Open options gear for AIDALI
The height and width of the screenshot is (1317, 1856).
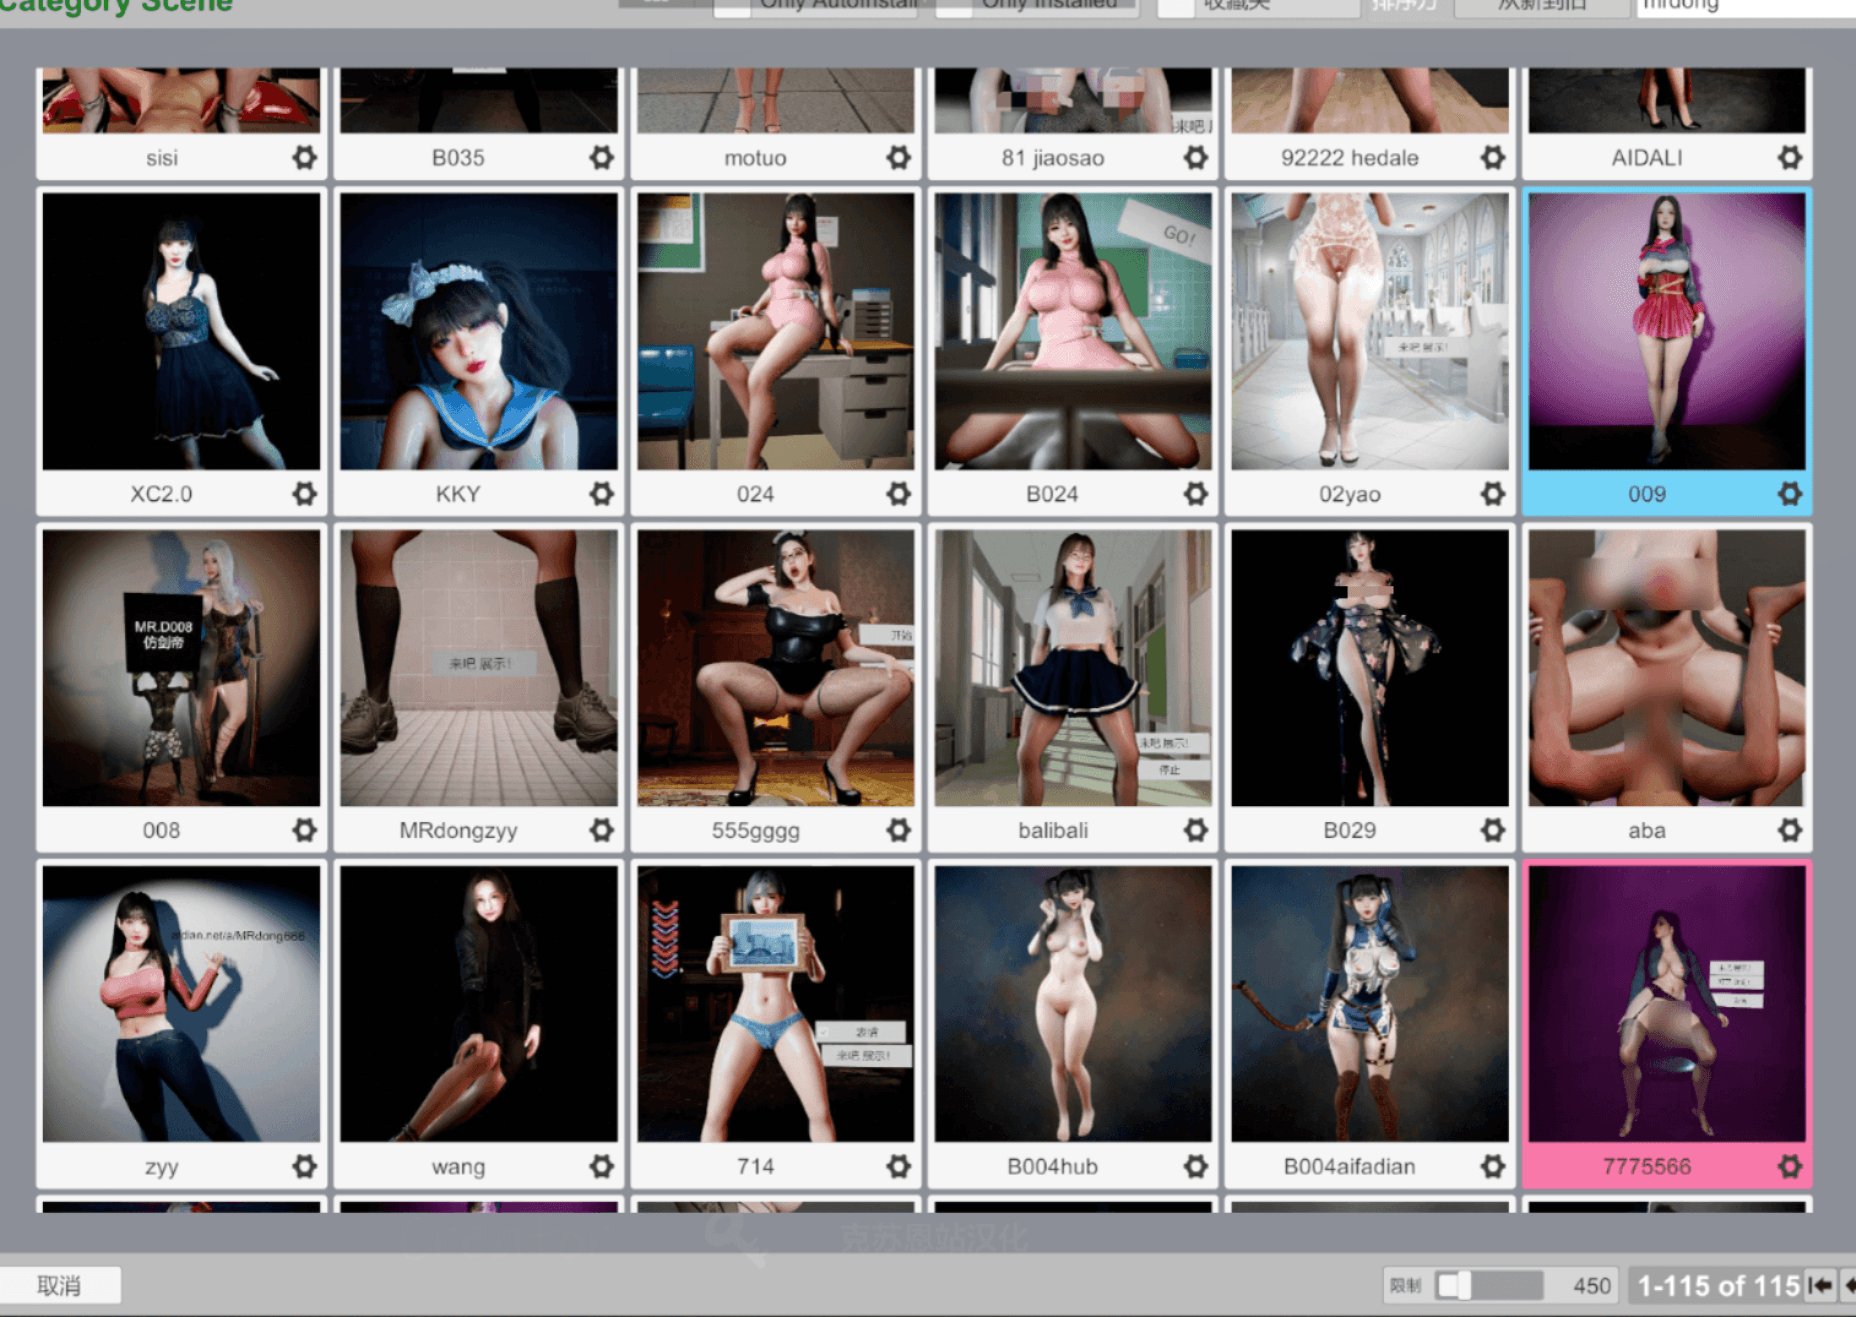(1789, 157)
